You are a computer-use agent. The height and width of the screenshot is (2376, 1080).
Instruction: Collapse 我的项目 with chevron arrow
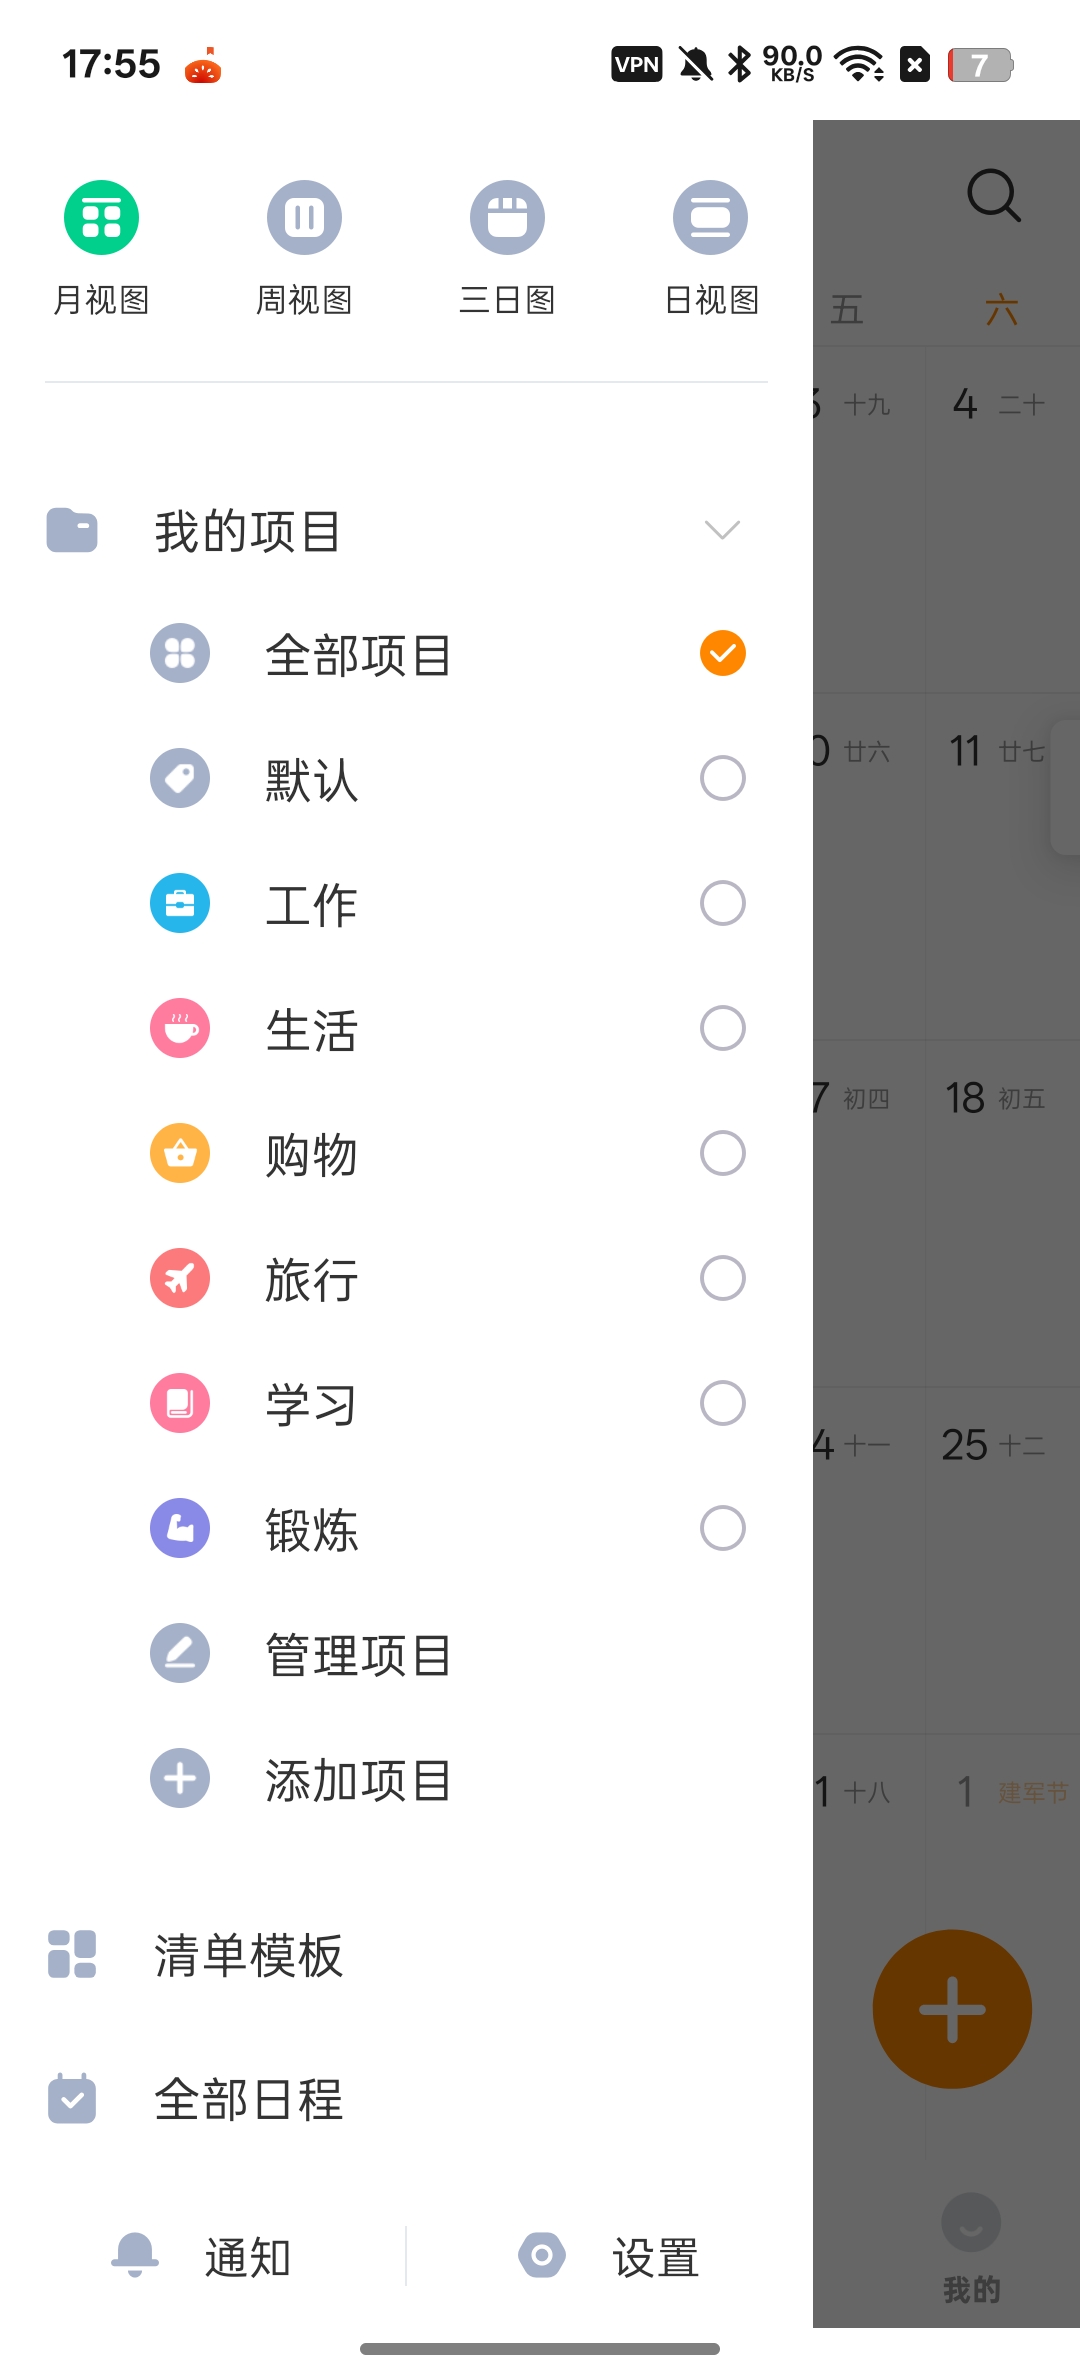[x=722, y=530]
